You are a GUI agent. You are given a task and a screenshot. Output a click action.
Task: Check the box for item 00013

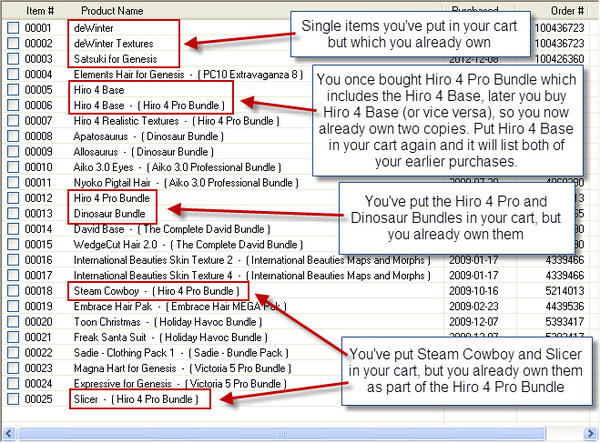pyautogui.click(x=13, y=213)
